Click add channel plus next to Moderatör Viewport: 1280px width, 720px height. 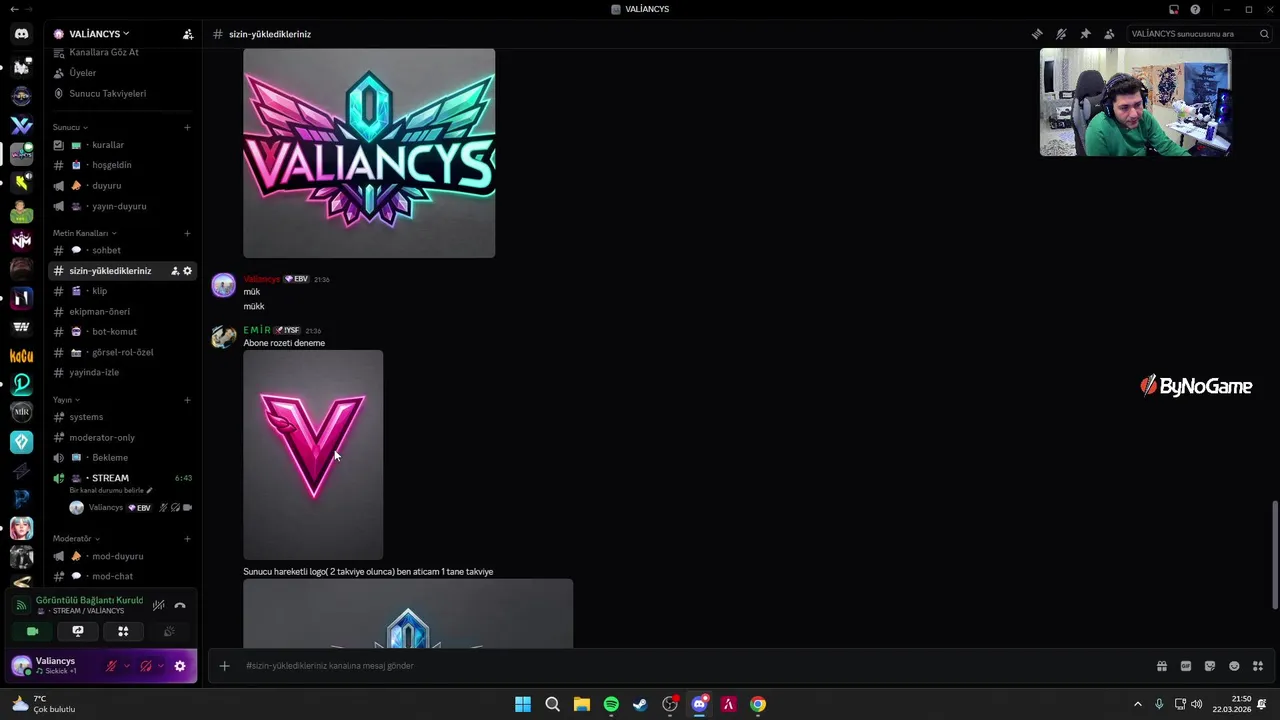pyautogui.click(x=187, y=539)
